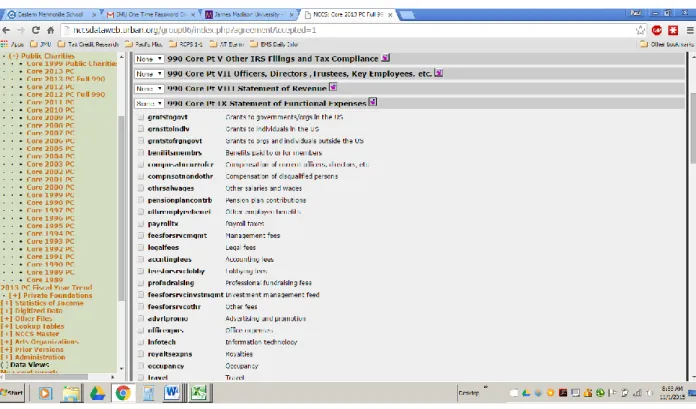
Task: Open the calculator icon in the taskbar
Action: click(148, 393)
